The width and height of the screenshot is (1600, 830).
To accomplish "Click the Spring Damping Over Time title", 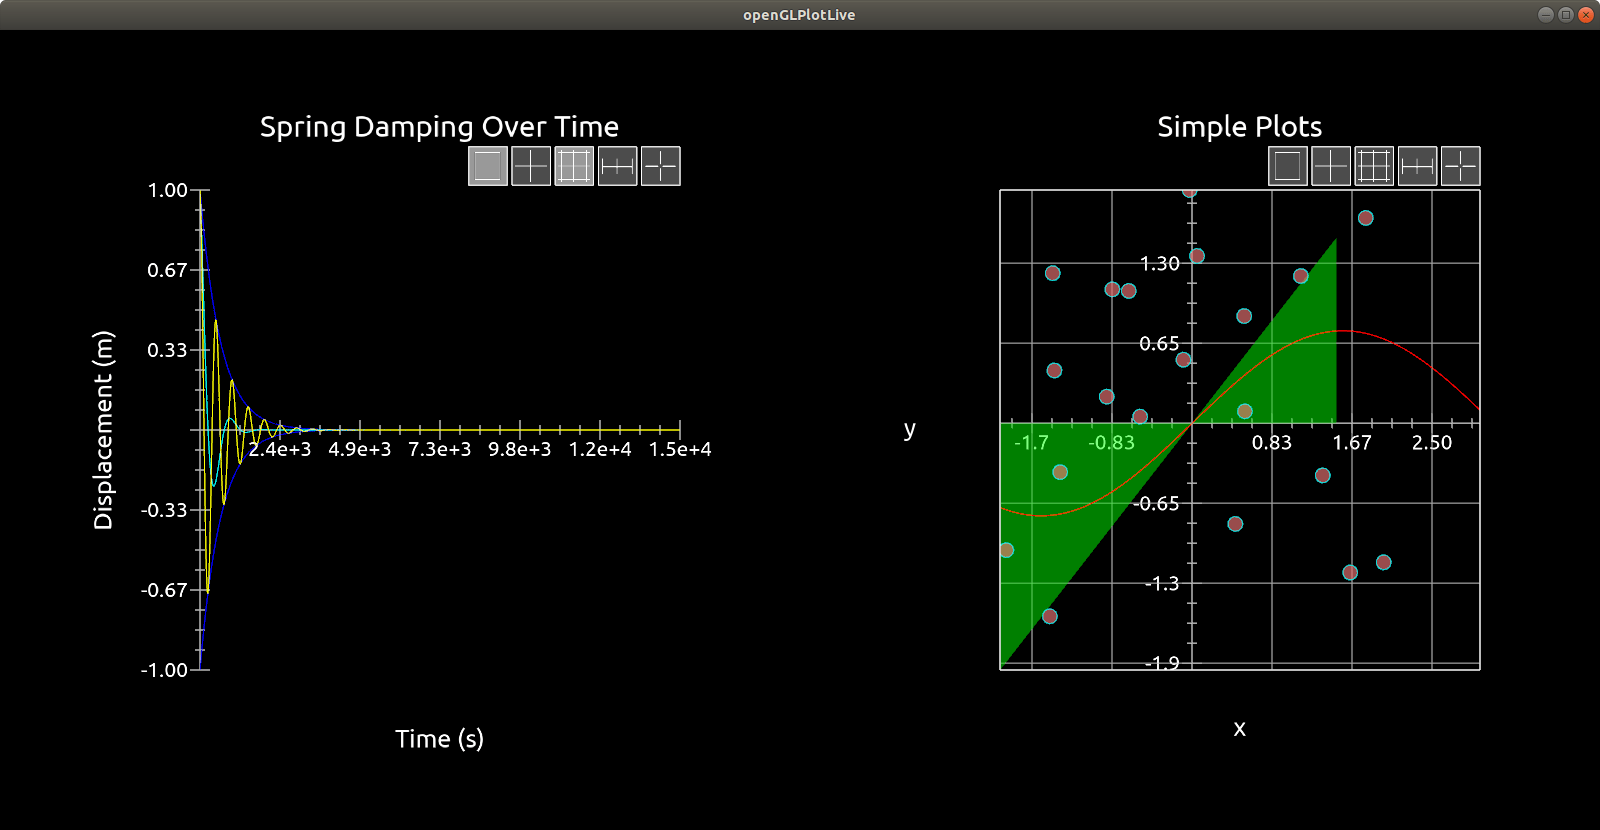I will point(439,127).
